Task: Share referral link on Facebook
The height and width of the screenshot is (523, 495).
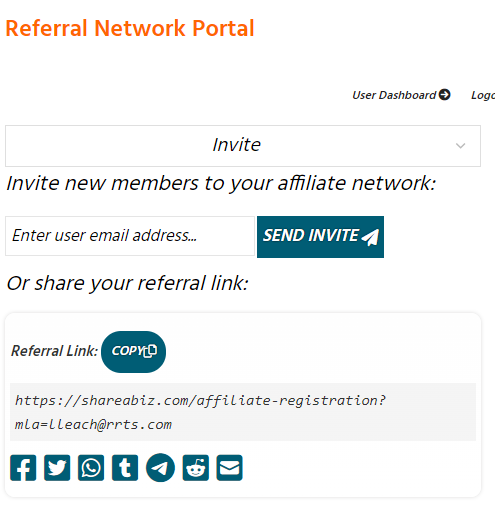Action: coord(23,468)
